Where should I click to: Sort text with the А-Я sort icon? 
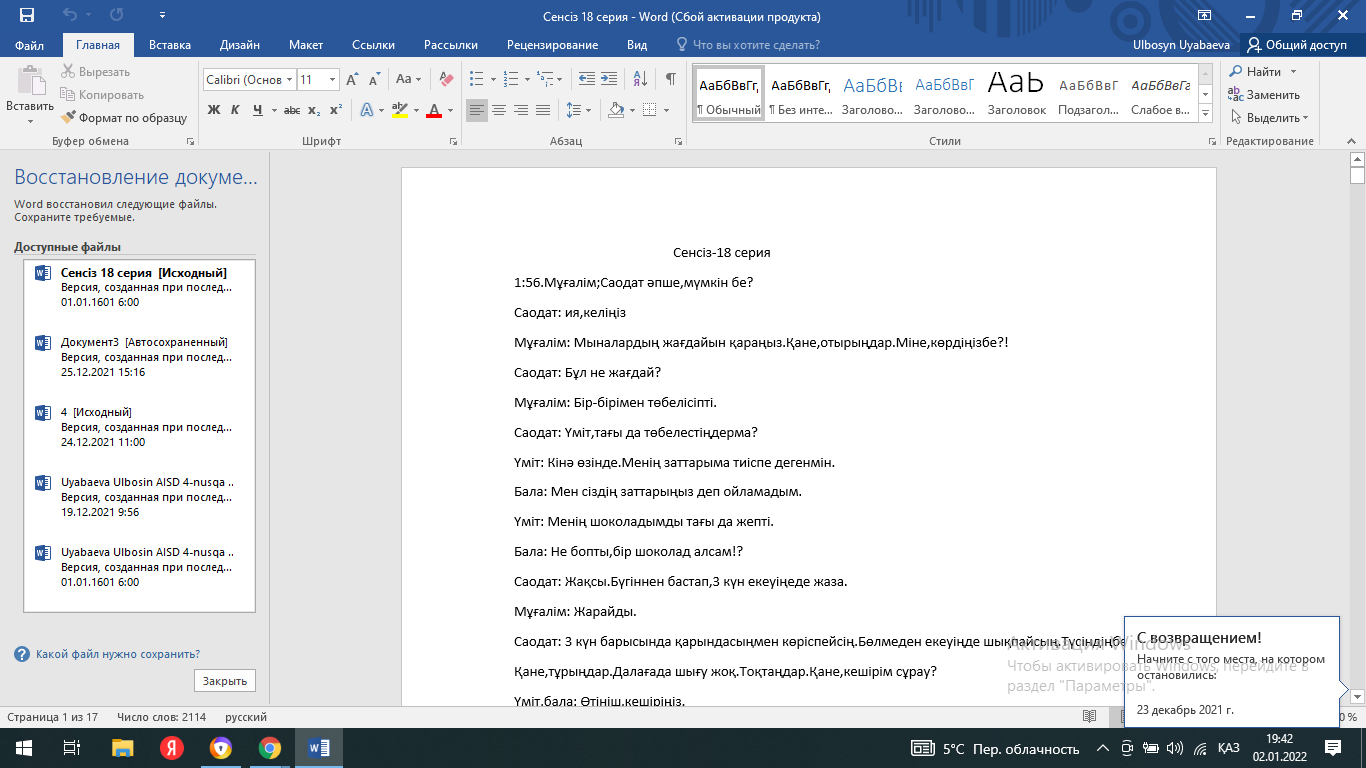click(639, 79)
